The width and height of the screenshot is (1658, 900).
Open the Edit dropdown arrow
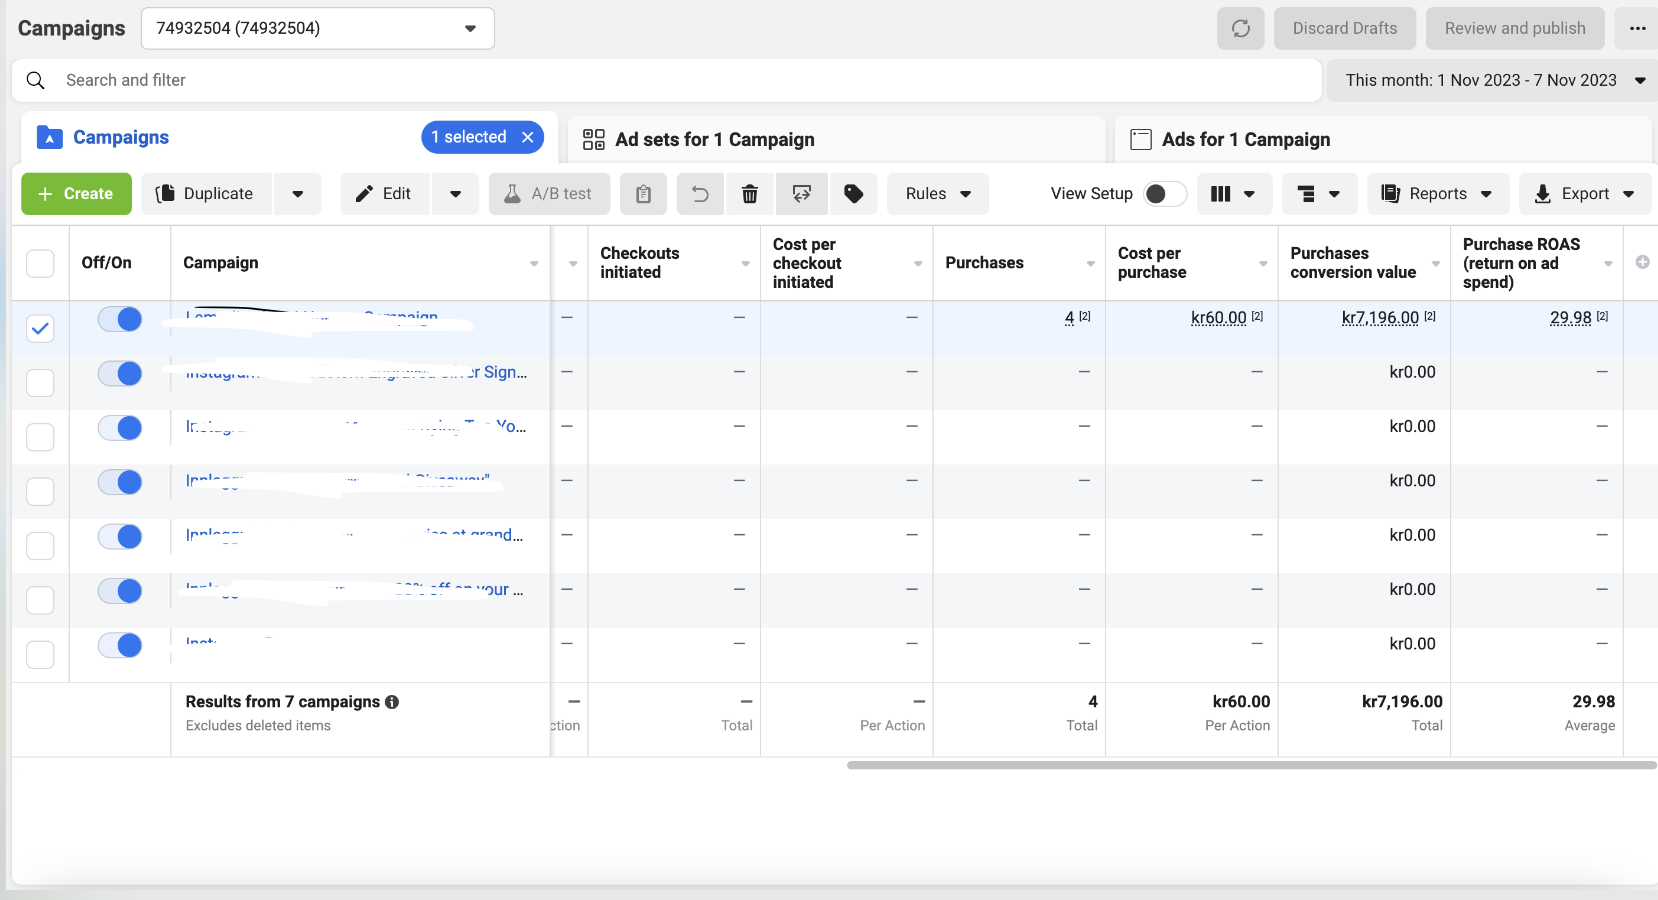456,194
